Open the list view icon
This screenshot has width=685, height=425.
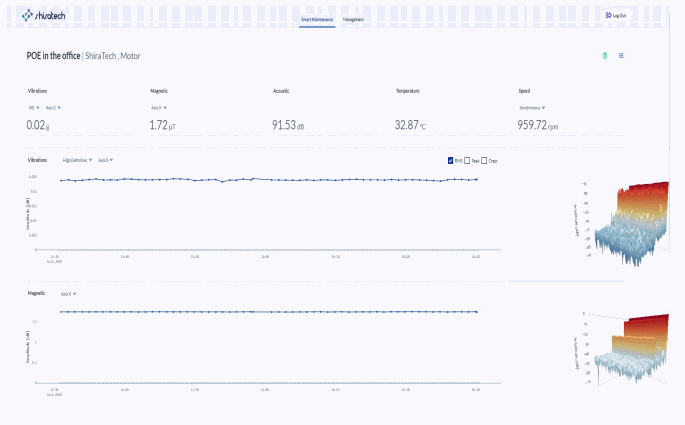621,56
